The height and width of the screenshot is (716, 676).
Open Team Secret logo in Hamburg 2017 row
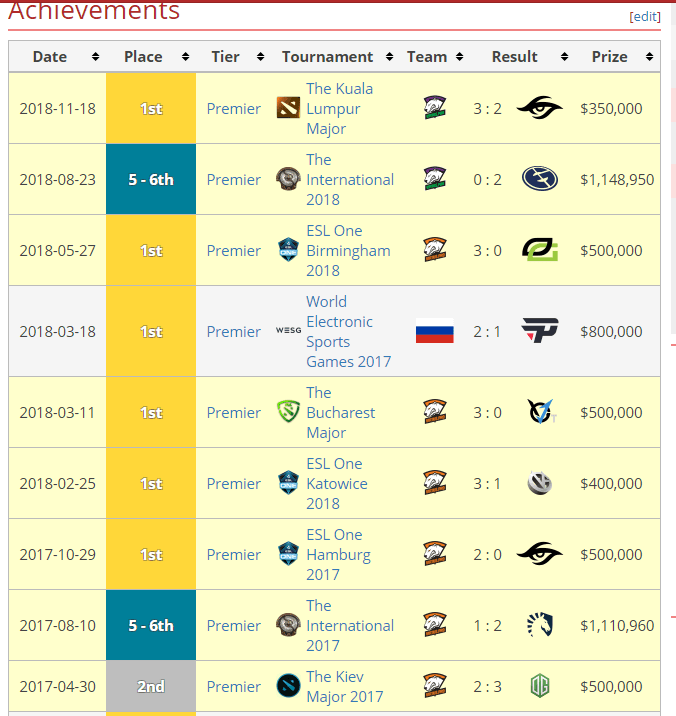539,554
